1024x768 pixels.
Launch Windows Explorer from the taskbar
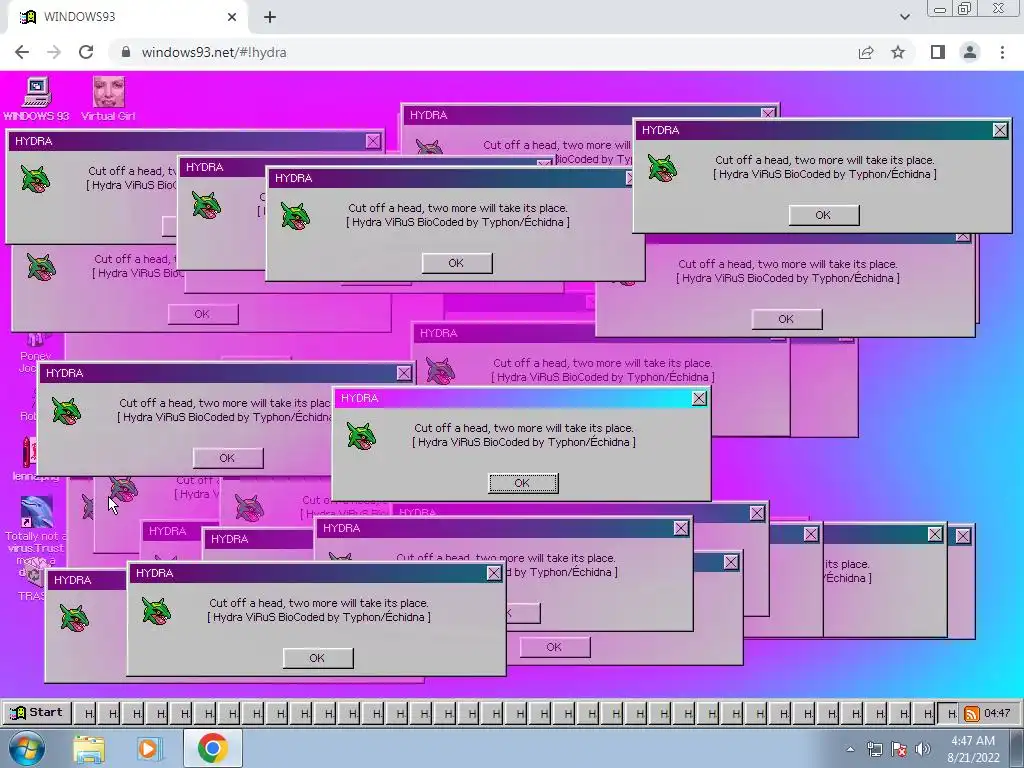point(89,749)
